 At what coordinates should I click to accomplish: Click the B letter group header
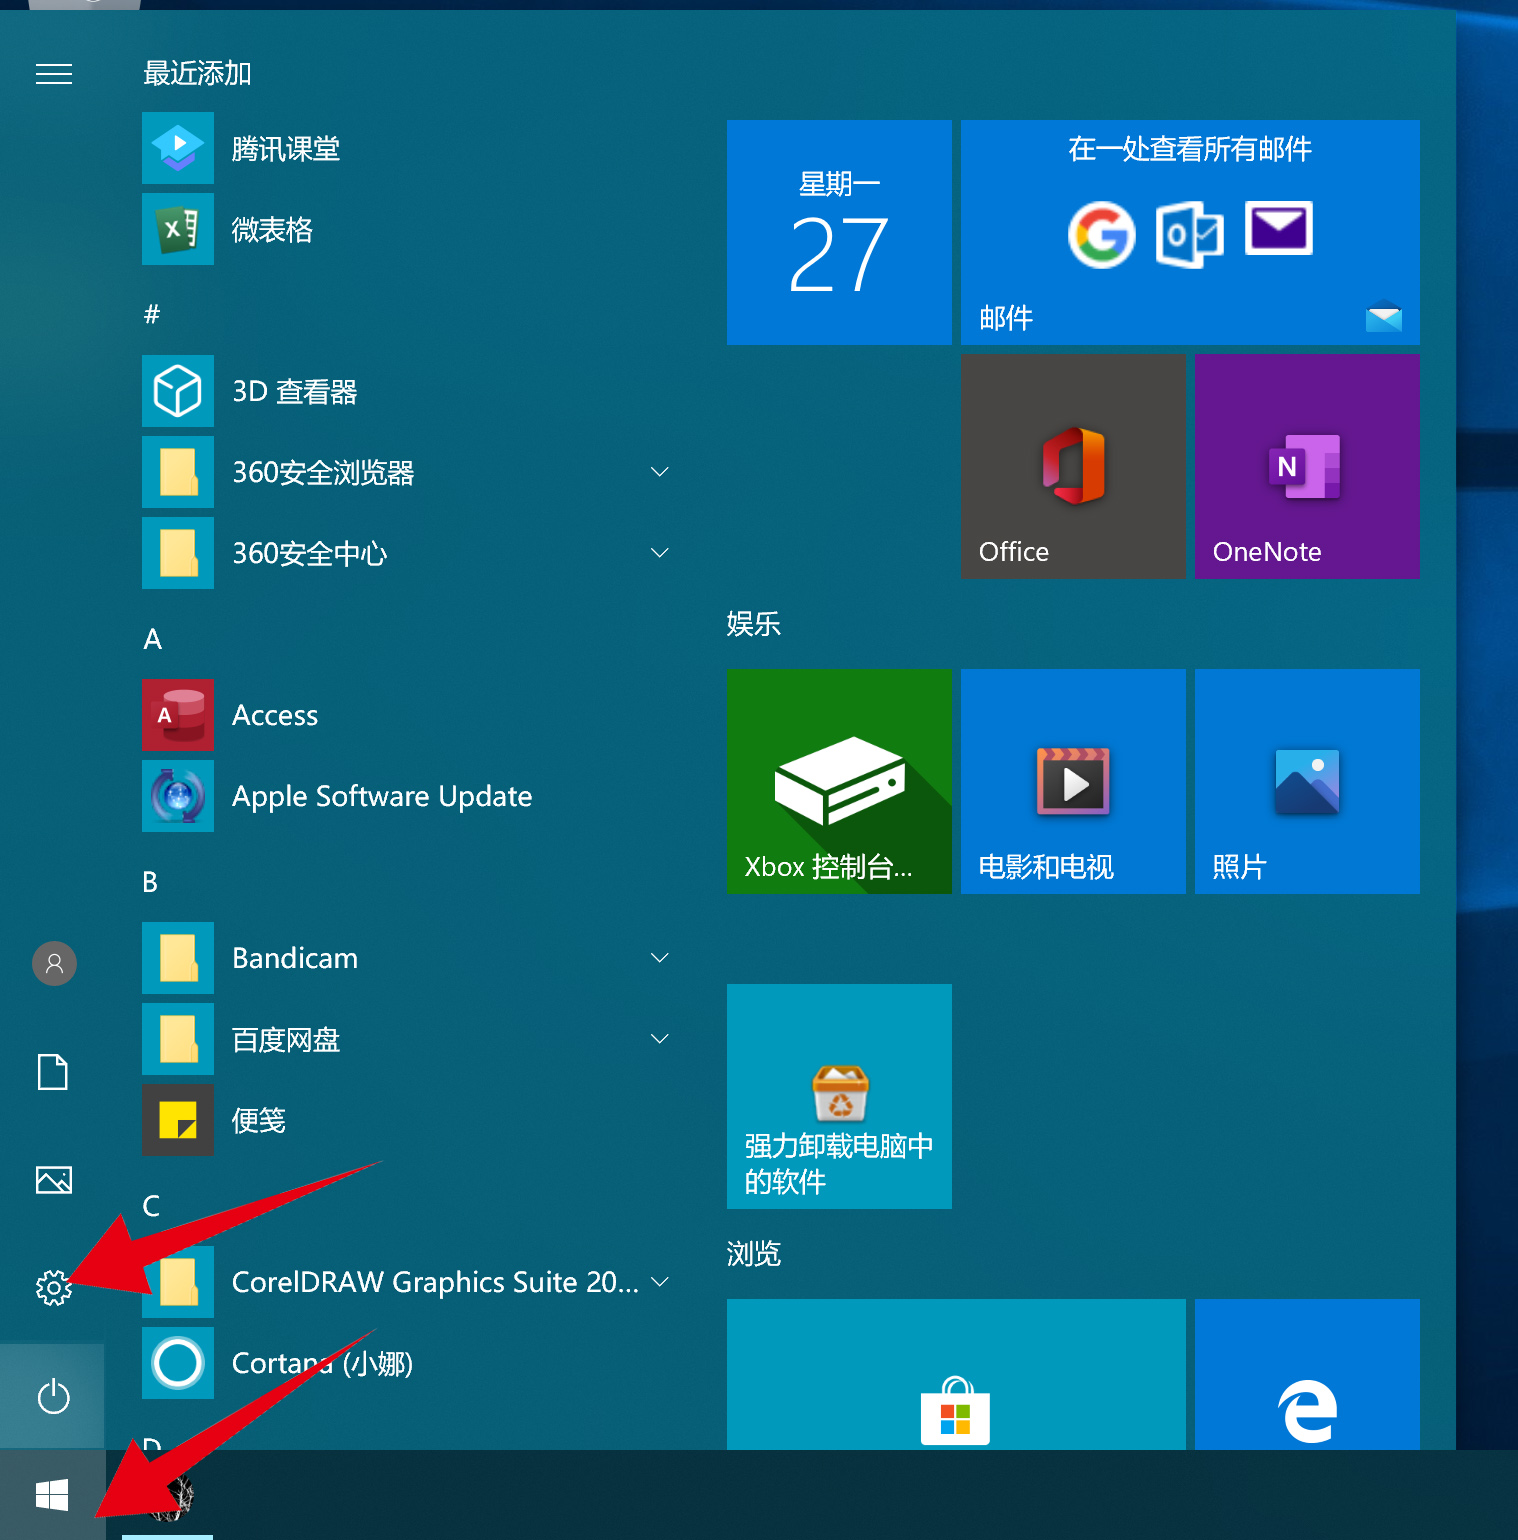coord(150,882)
